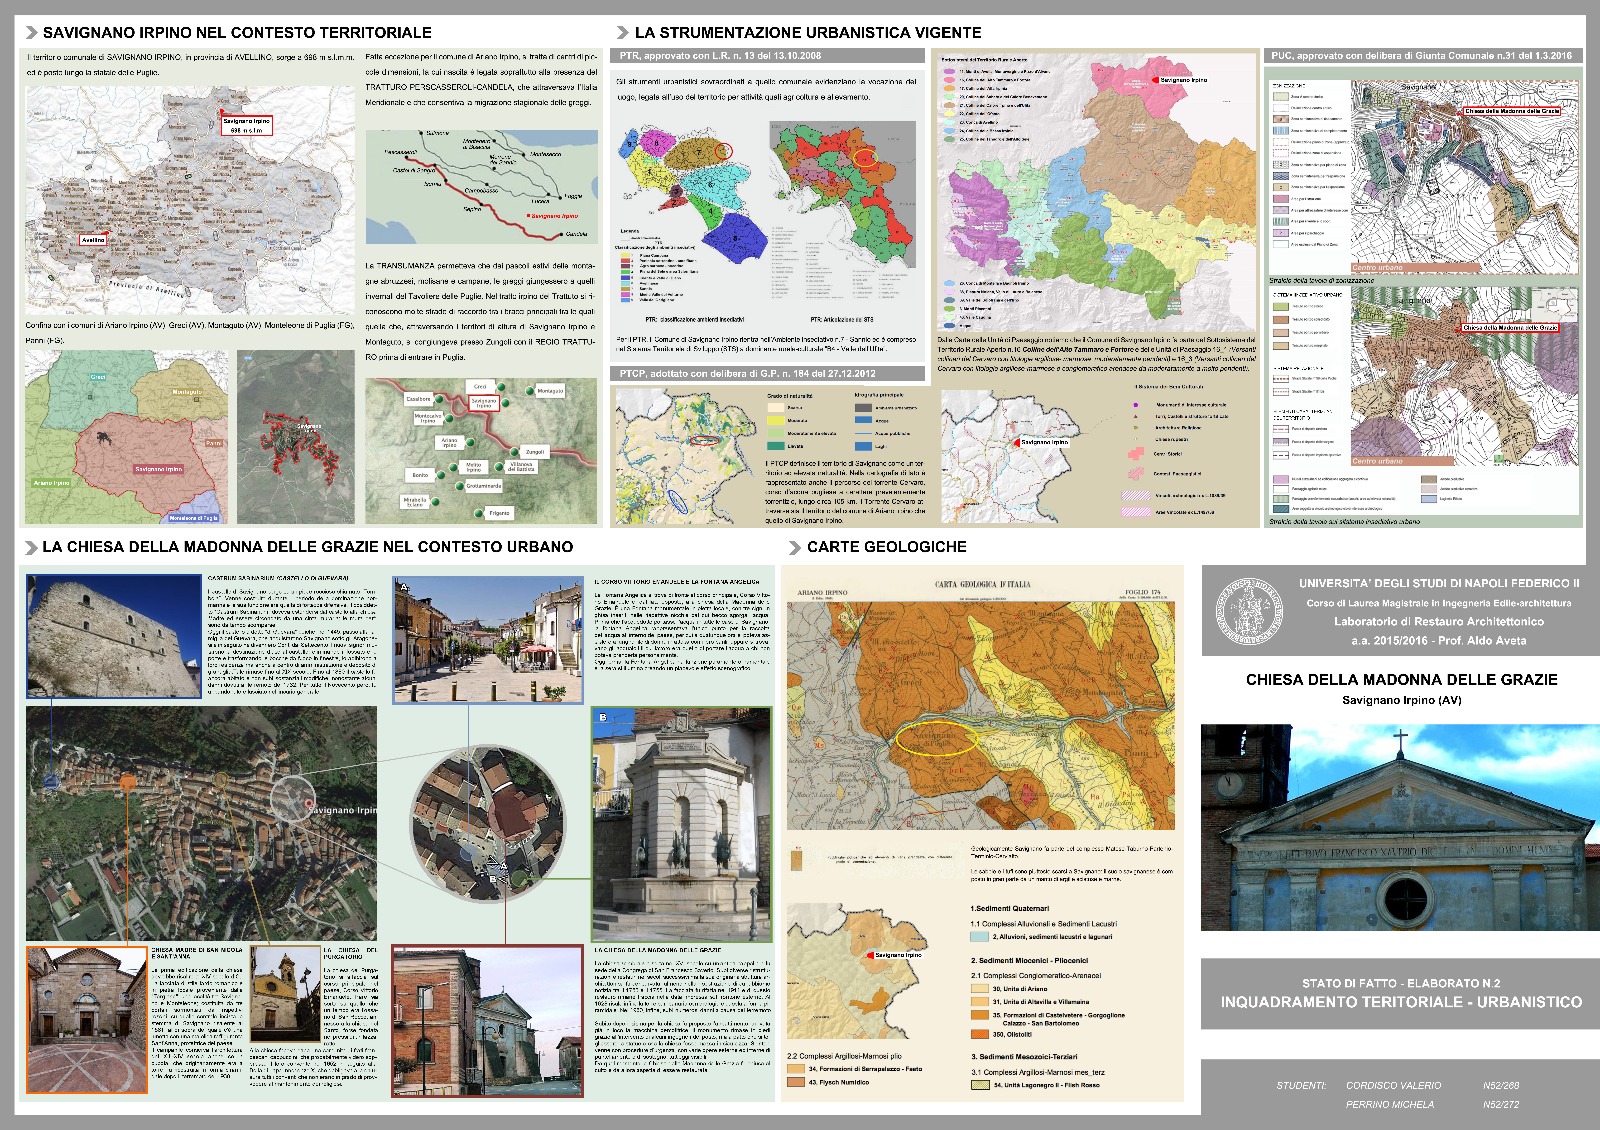Click the green marker beside Zungoli label
This screenshot has height=1130, width=1600.
tap(514, 452)
